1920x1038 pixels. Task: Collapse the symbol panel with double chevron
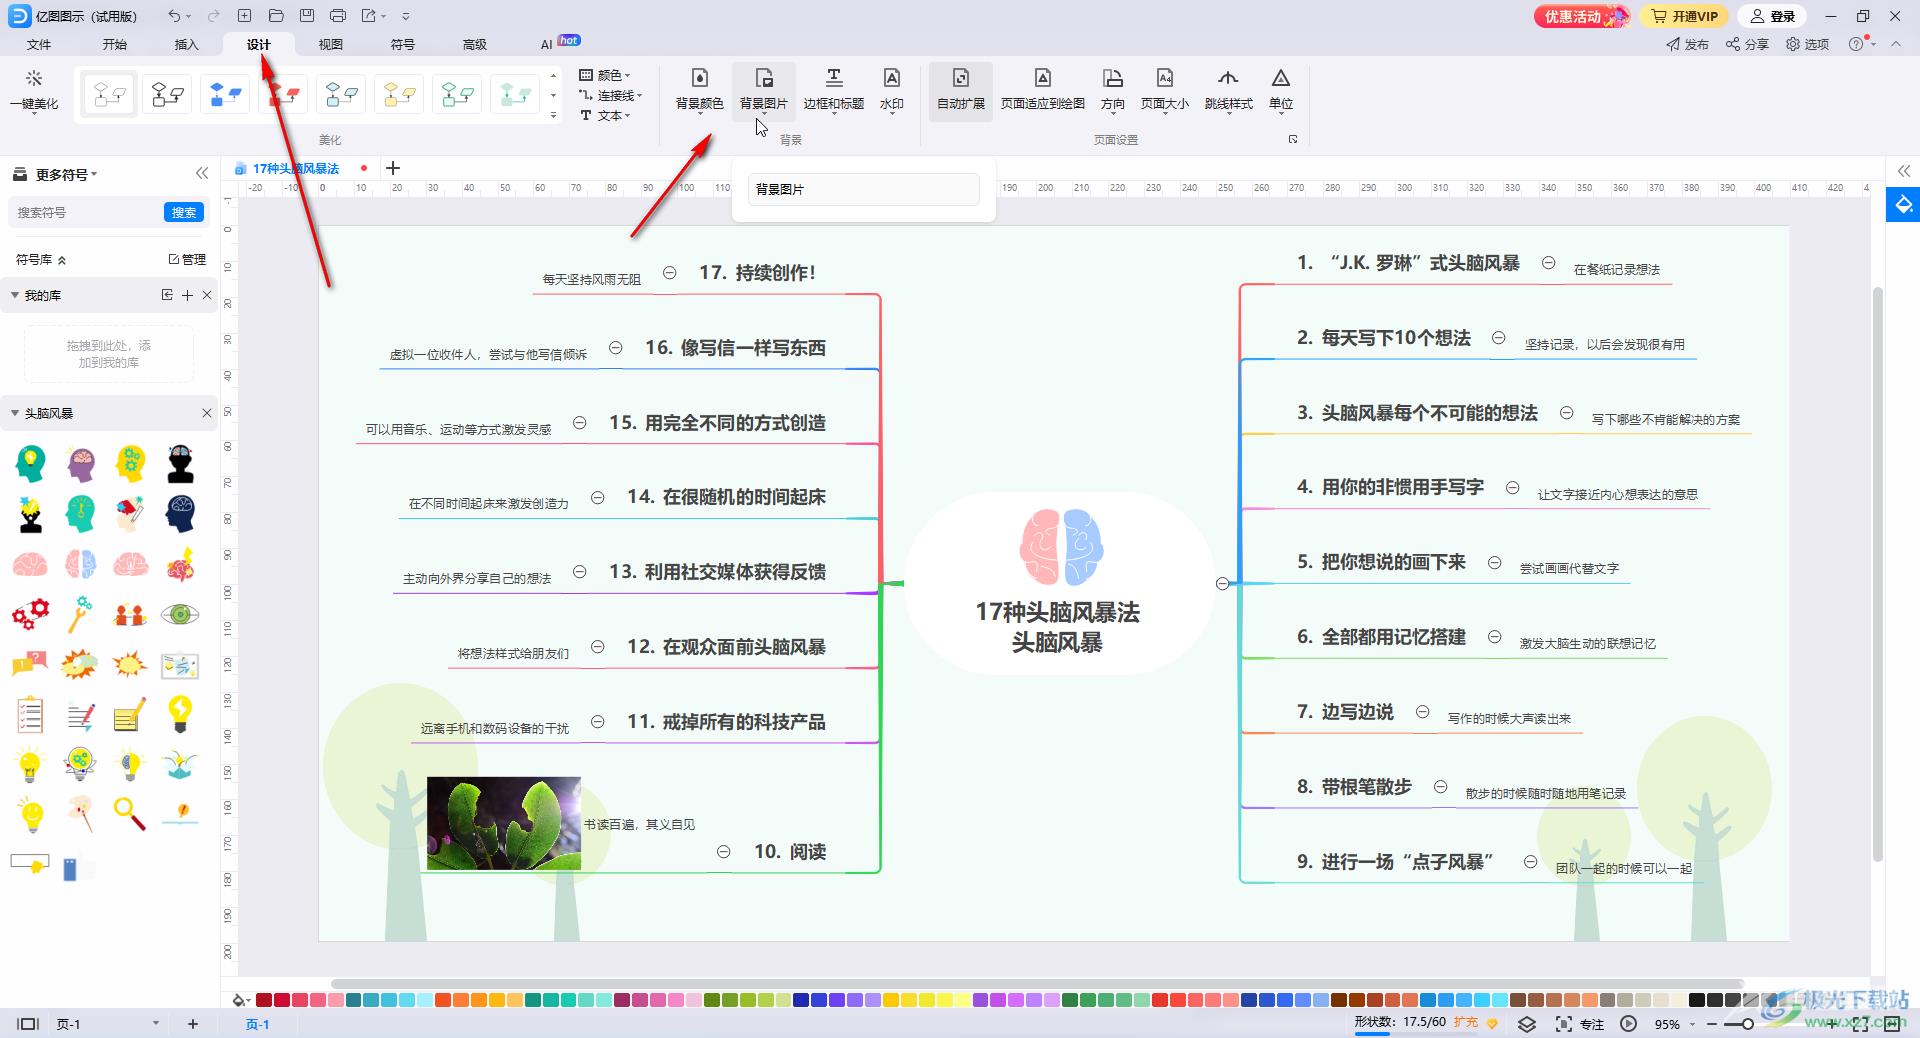click(202, 173)
